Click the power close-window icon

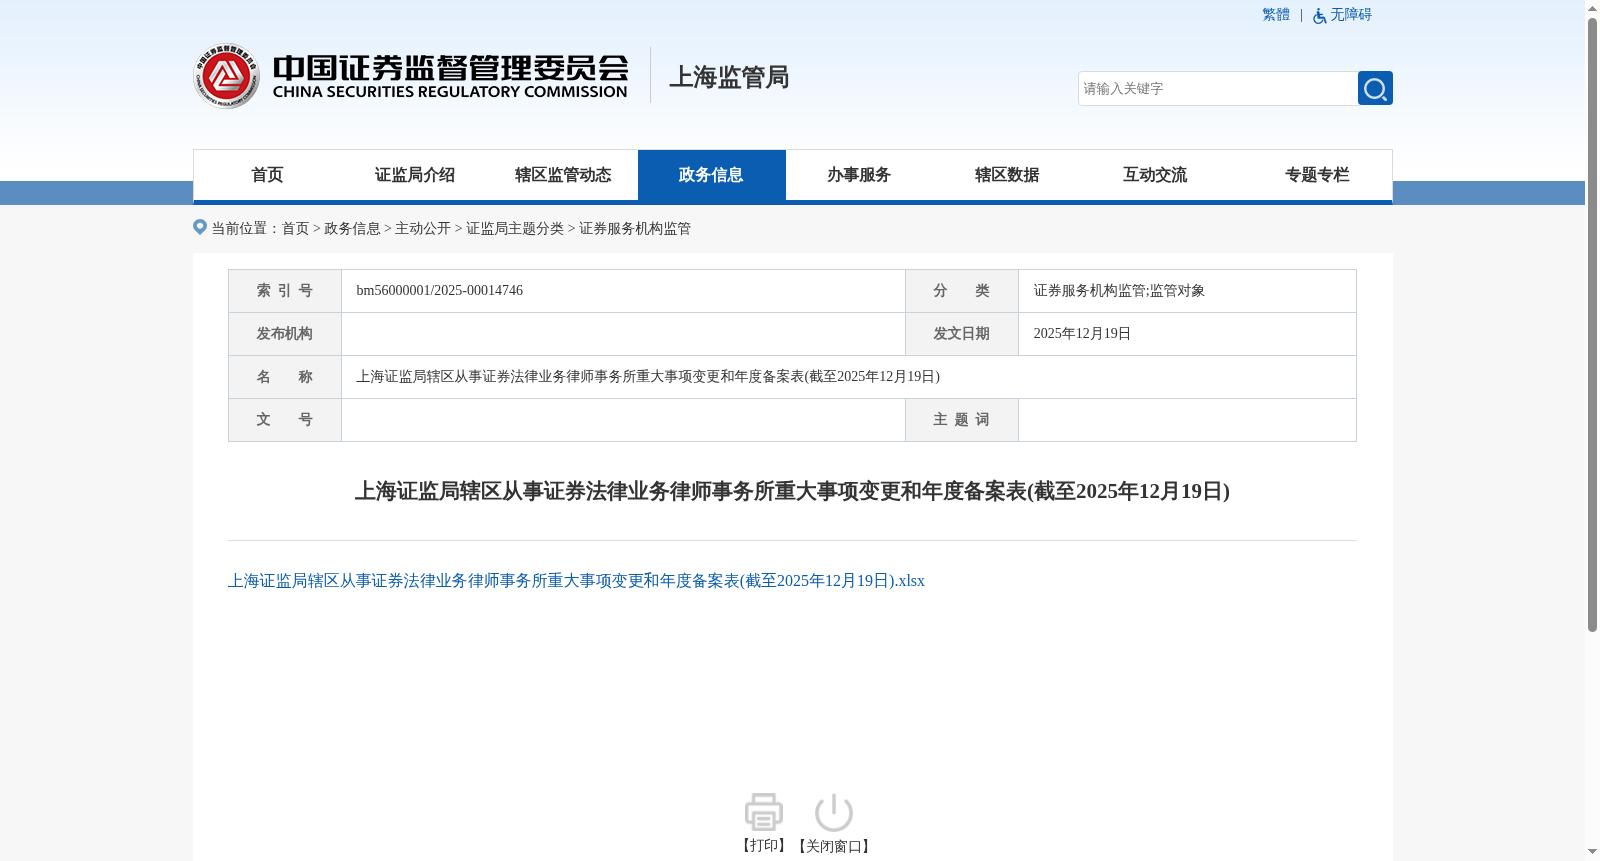(834, 812)
